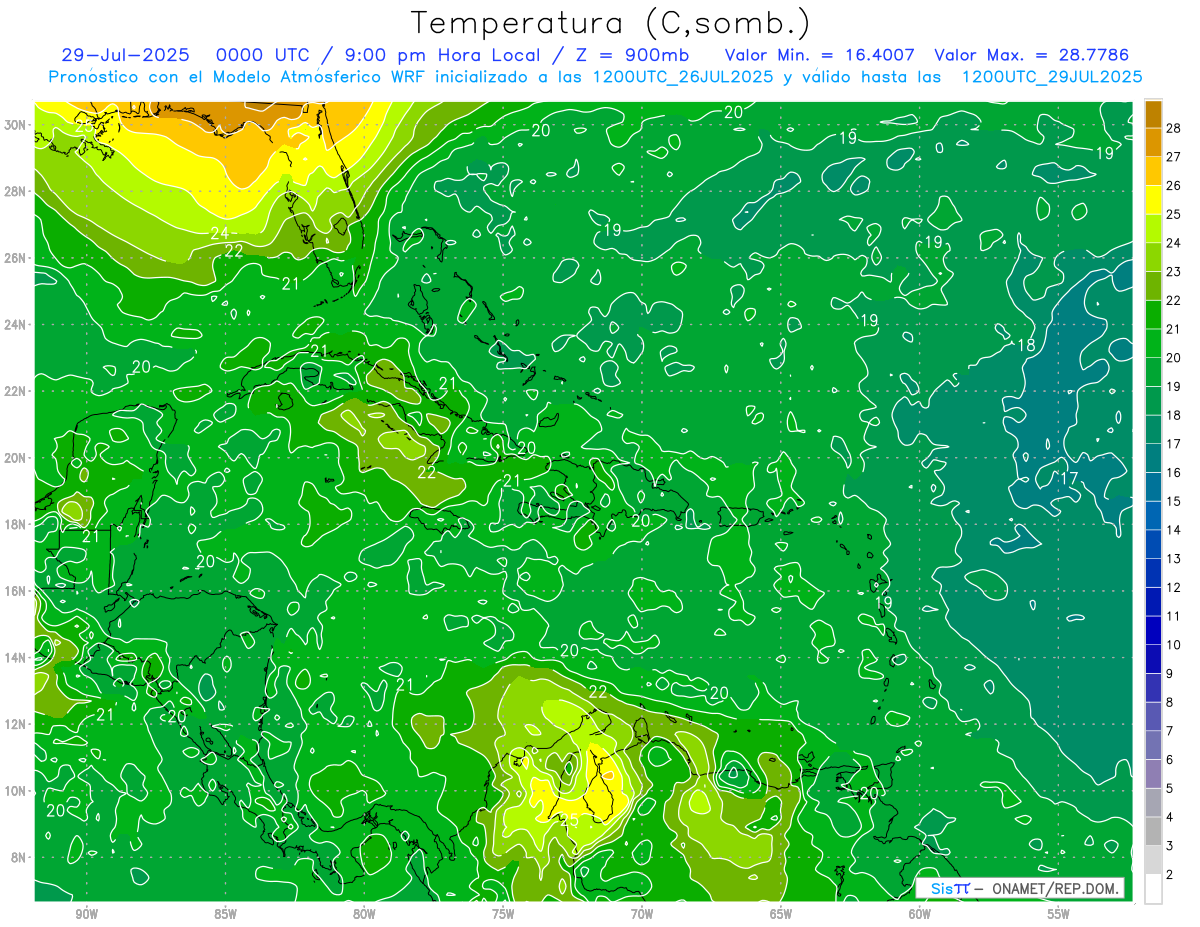This screenshot has height=927, width=1200.
Task: Click the contour label 24 near Florida
Action: [220, 234]
